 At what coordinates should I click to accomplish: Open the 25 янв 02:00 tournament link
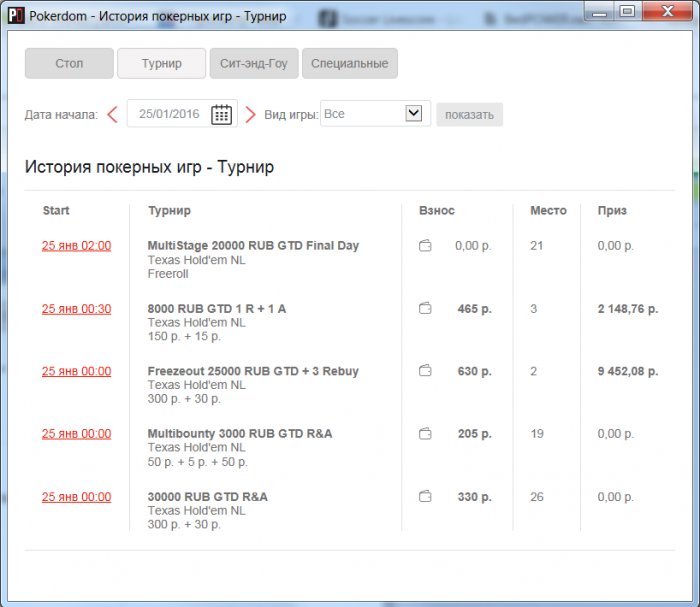coord(76,246)
